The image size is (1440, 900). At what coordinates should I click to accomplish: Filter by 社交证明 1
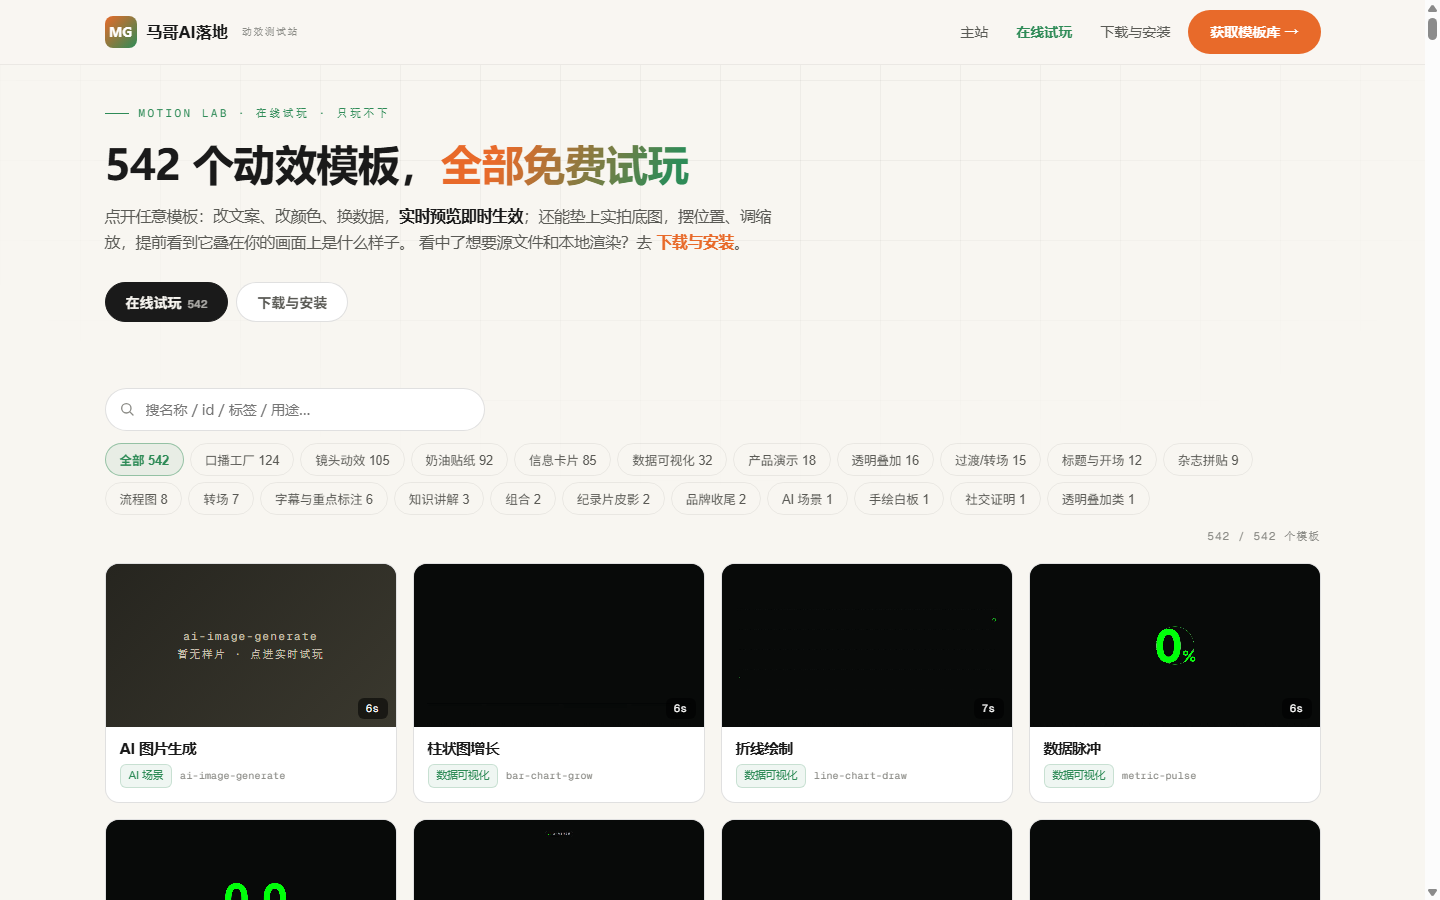point(995,499)
